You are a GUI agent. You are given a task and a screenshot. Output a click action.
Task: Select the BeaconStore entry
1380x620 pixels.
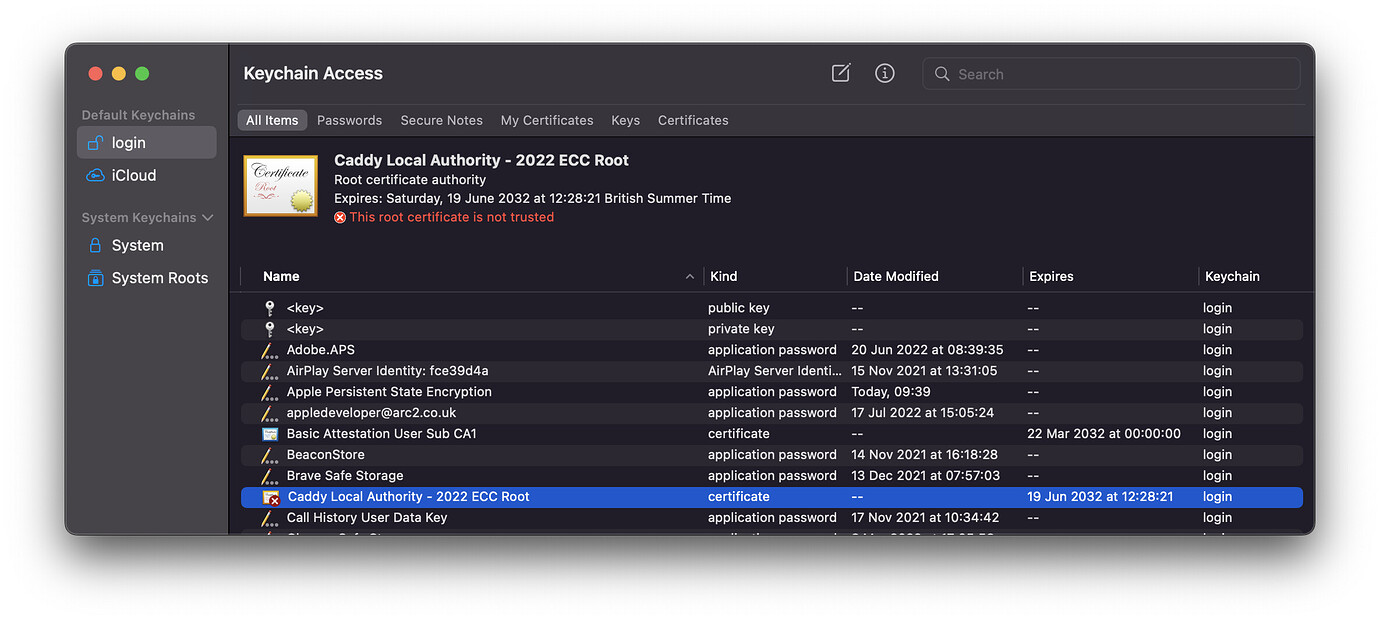click(x=771, y=455)
